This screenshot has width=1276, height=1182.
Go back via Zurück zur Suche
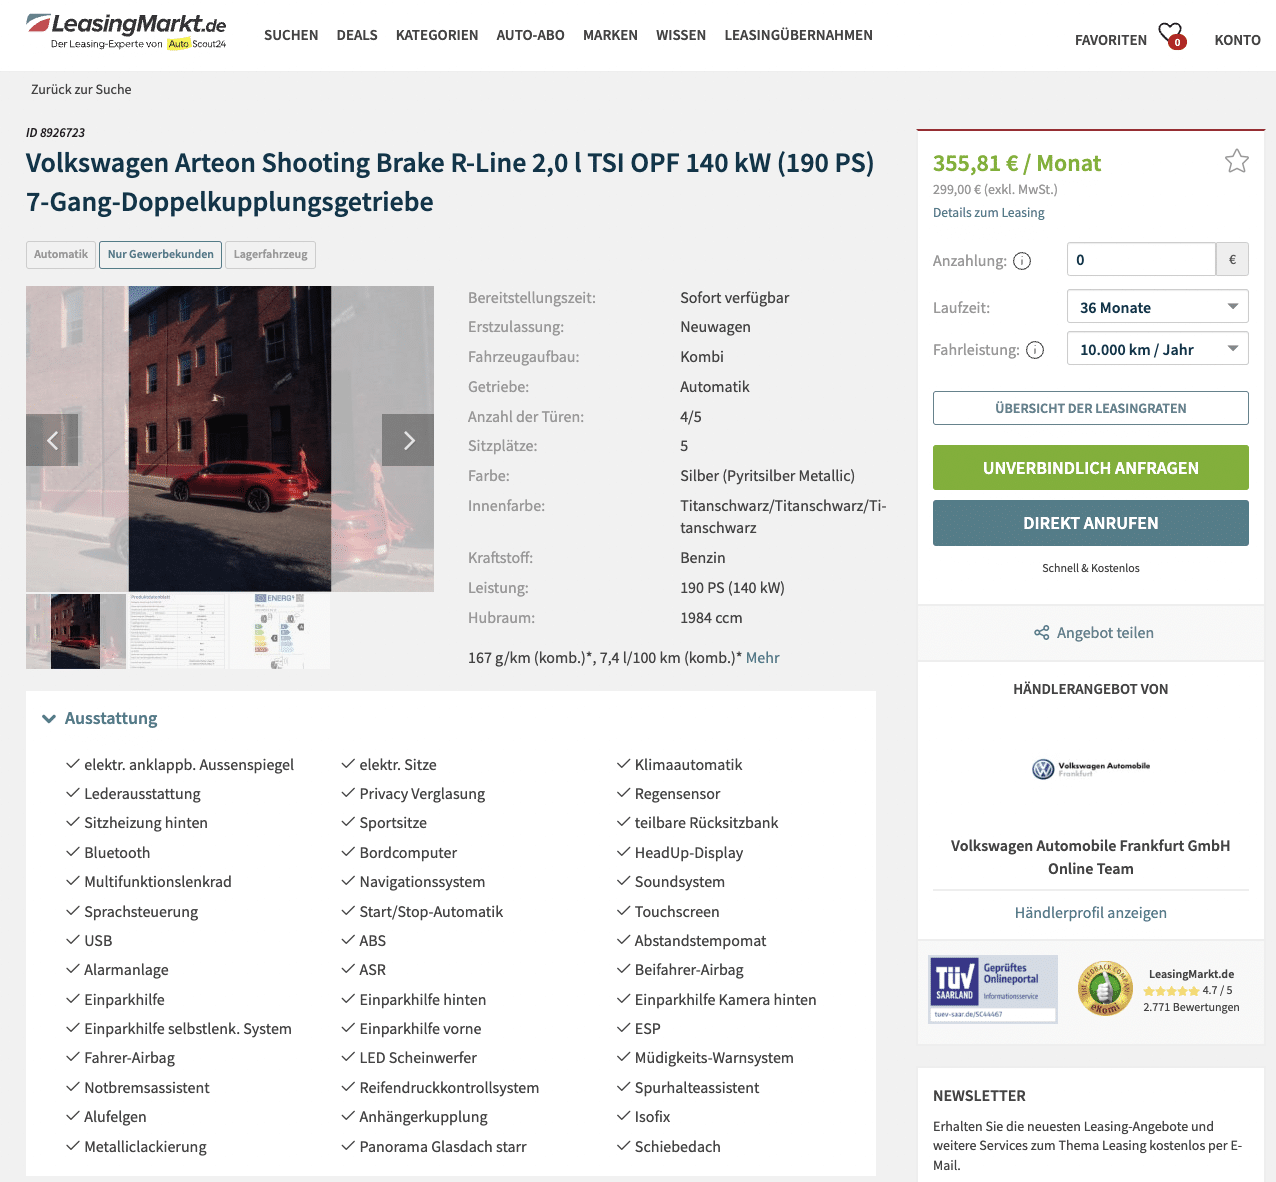point(81,89)
